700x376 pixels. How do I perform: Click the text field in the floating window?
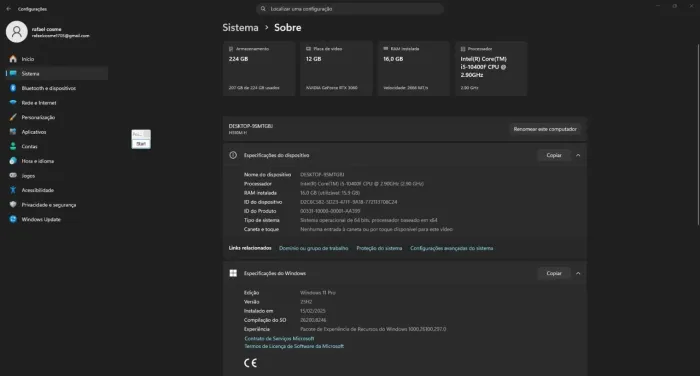(x=138, y=134)
